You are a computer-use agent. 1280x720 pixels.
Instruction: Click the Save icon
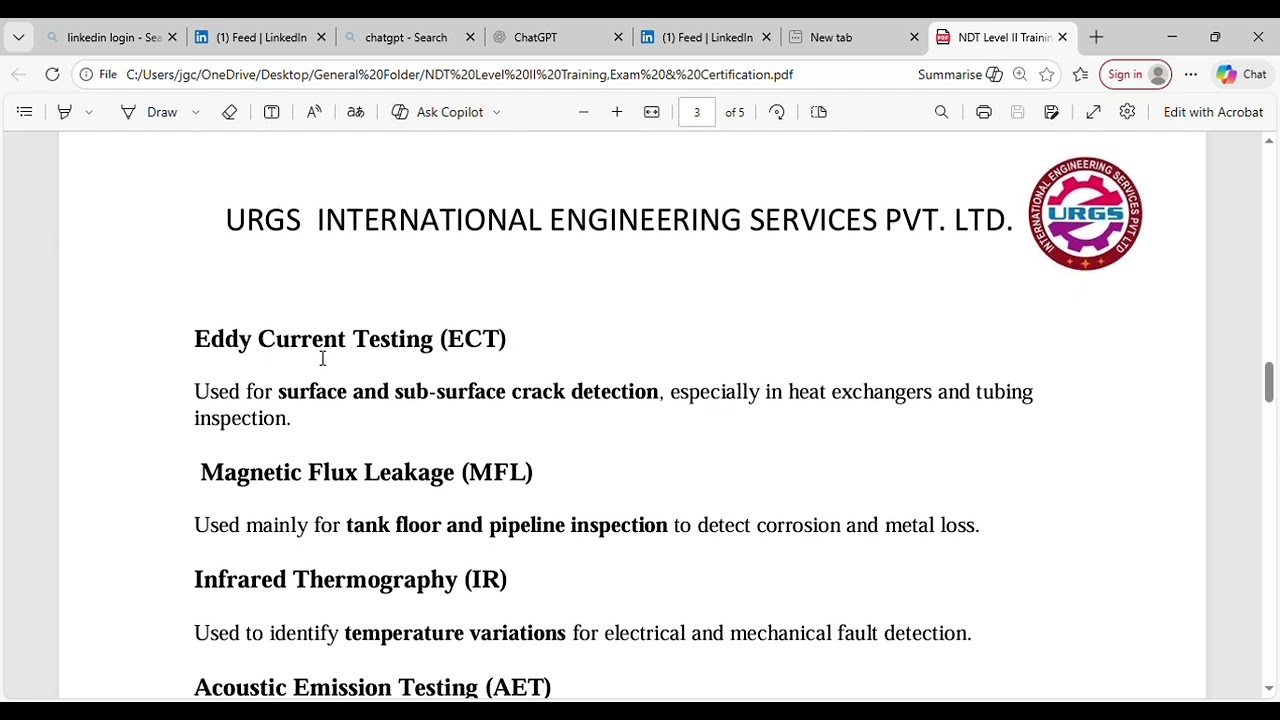click(x=1018, y=112)
